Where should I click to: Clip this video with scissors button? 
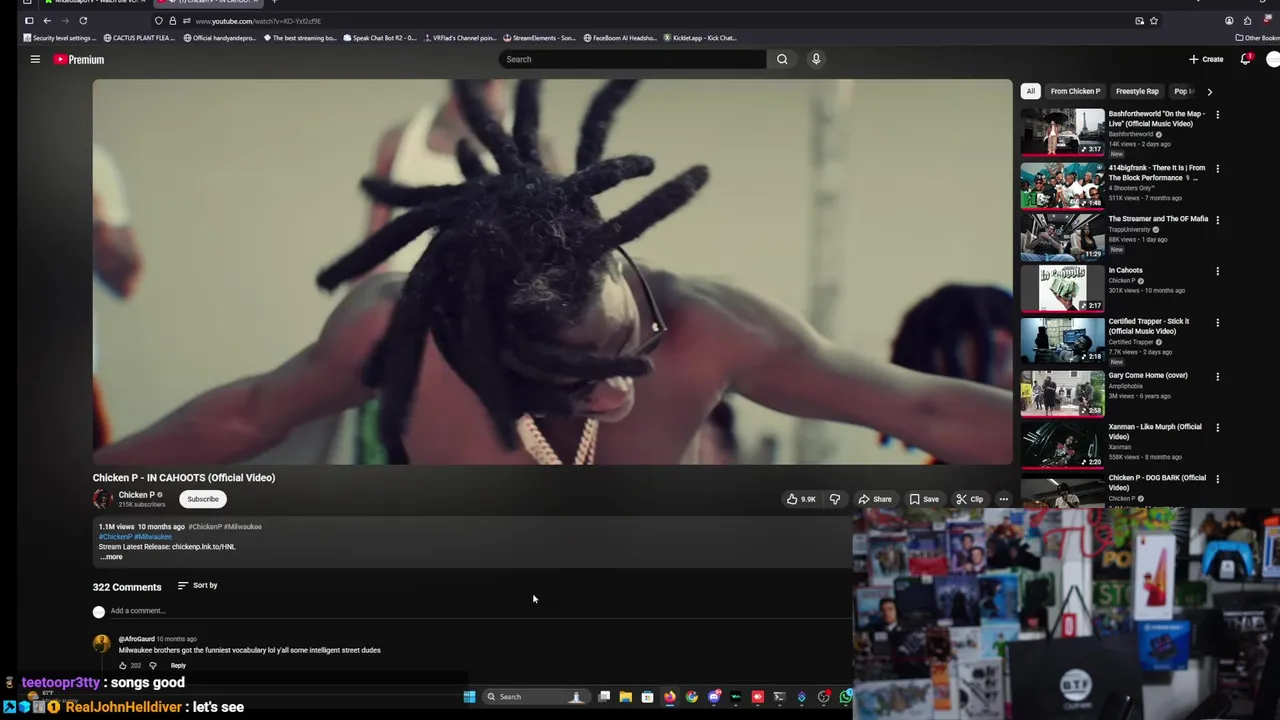coord(969,499)
